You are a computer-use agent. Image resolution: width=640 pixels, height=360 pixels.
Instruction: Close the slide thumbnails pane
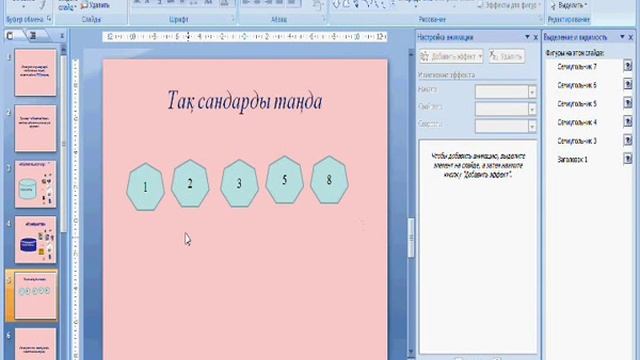(x=62, y=36)
